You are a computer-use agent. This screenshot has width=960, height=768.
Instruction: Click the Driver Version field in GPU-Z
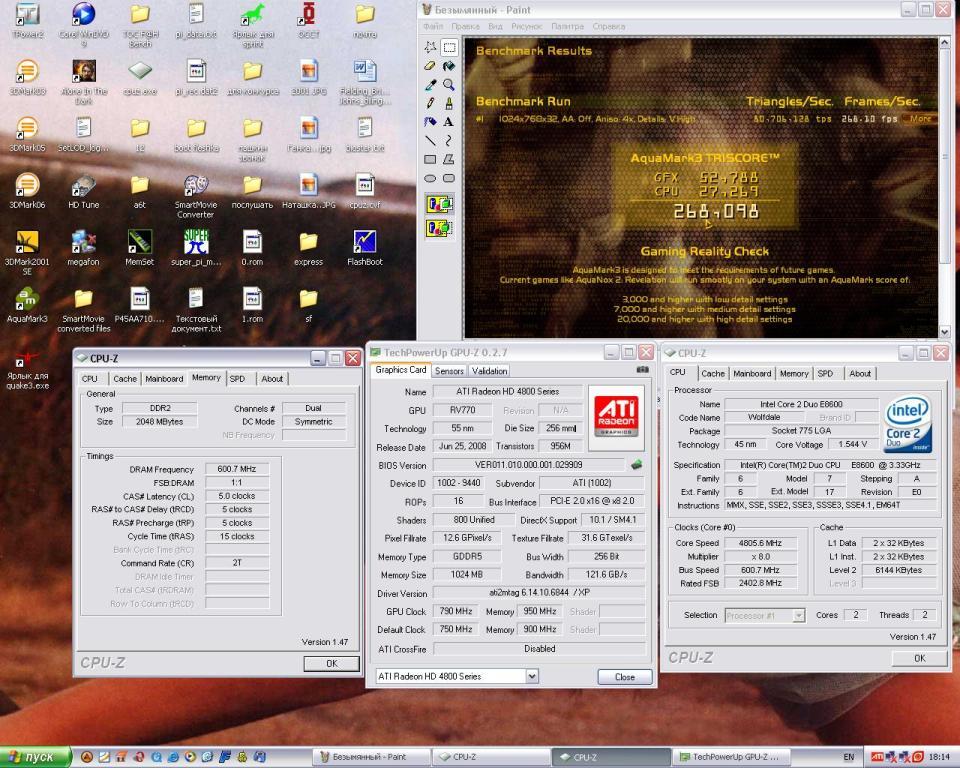point(539,593)
